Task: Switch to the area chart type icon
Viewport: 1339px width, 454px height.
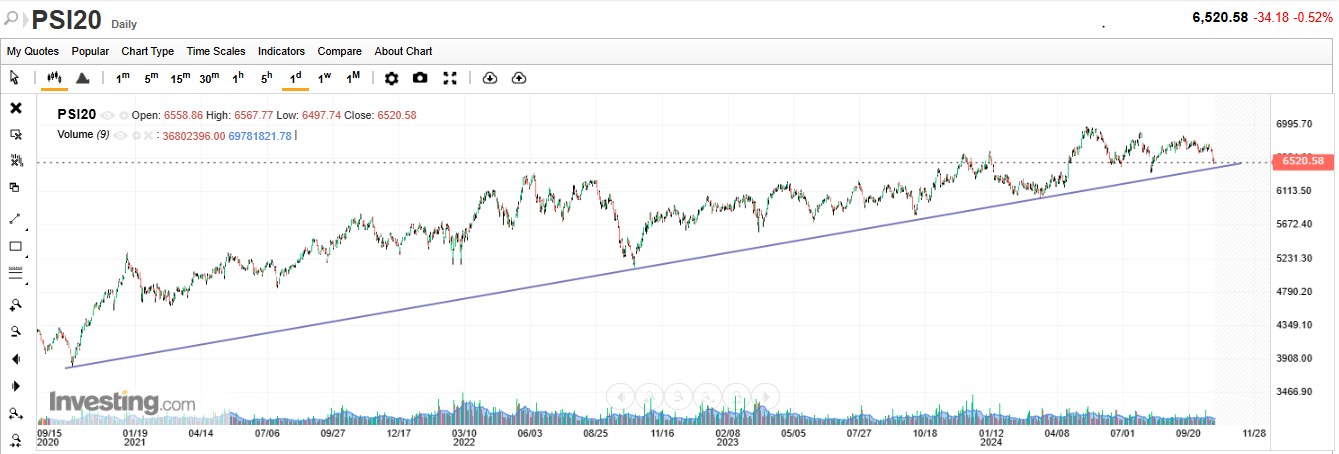Action: [x=83, y=78]
